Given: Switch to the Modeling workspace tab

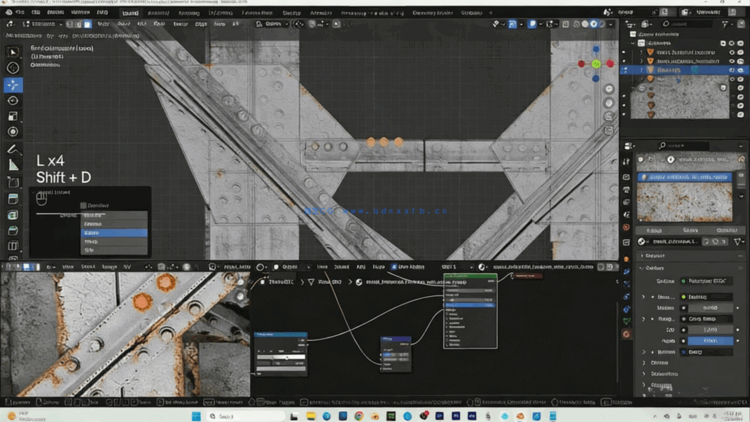Looking at the screenshot, I should point(158,13).
